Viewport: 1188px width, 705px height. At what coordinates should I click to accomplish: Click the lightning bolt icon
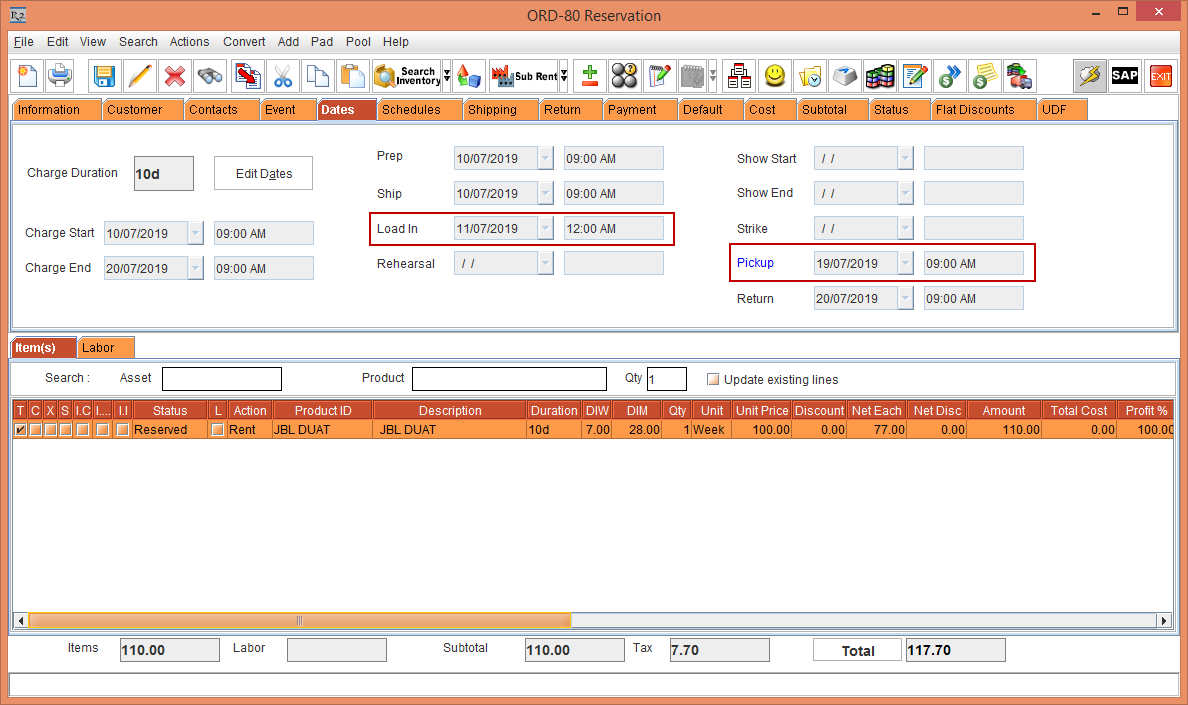tap(1090, 76)
